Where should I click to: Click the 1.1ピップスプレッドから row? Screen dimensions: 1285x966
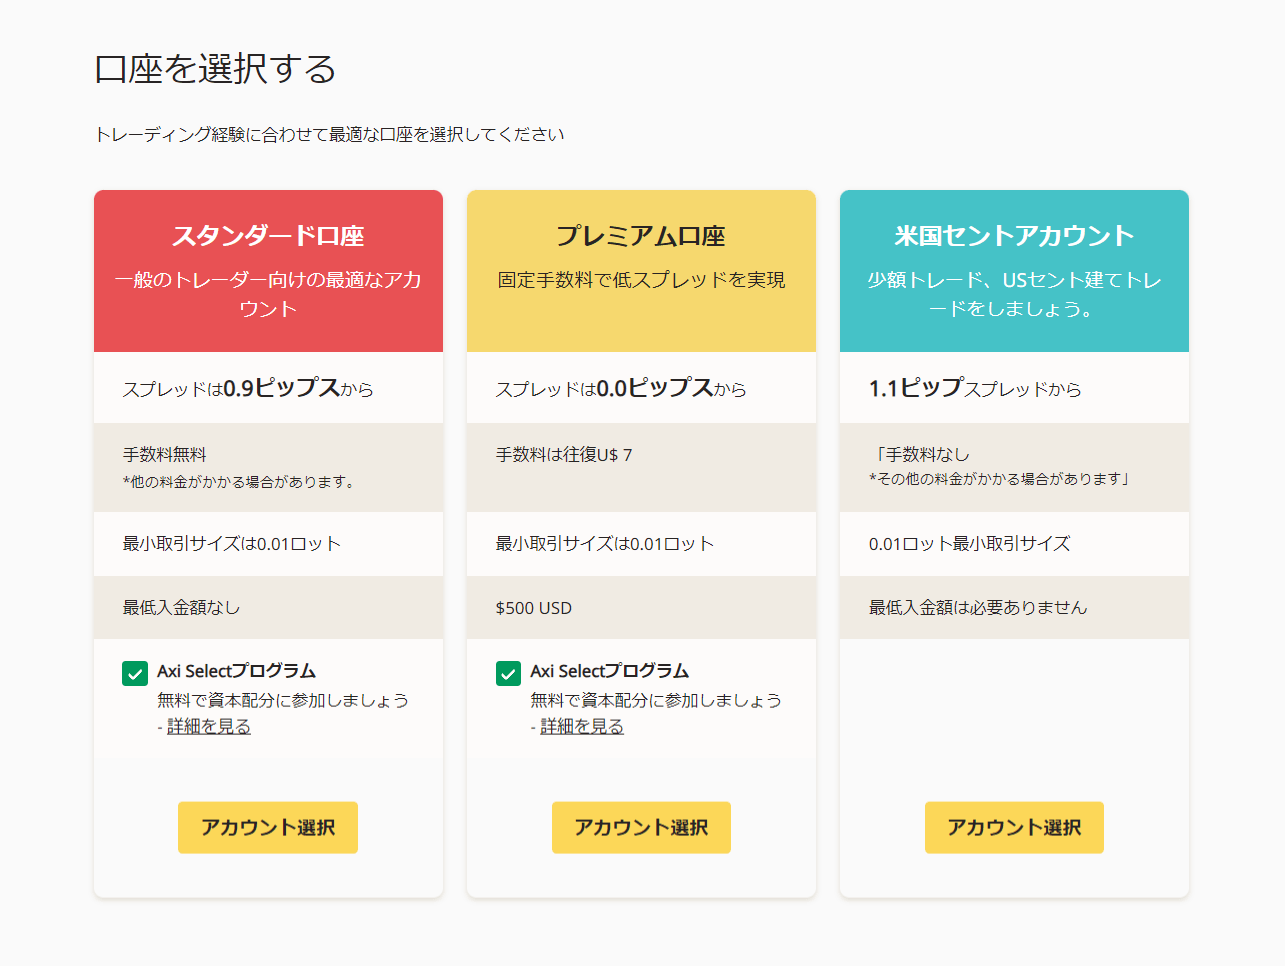tap(1014, 389)
